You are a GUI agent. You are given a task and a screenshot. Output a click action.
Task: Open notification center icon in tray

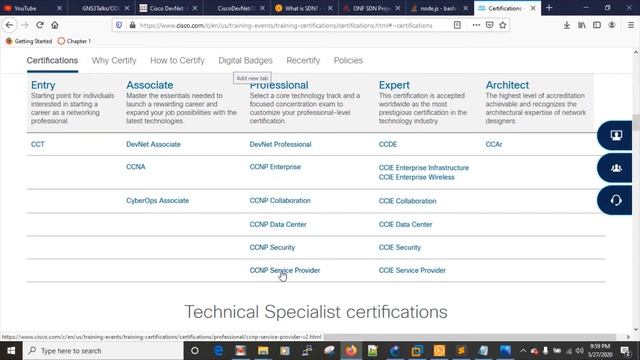(625, 351)
